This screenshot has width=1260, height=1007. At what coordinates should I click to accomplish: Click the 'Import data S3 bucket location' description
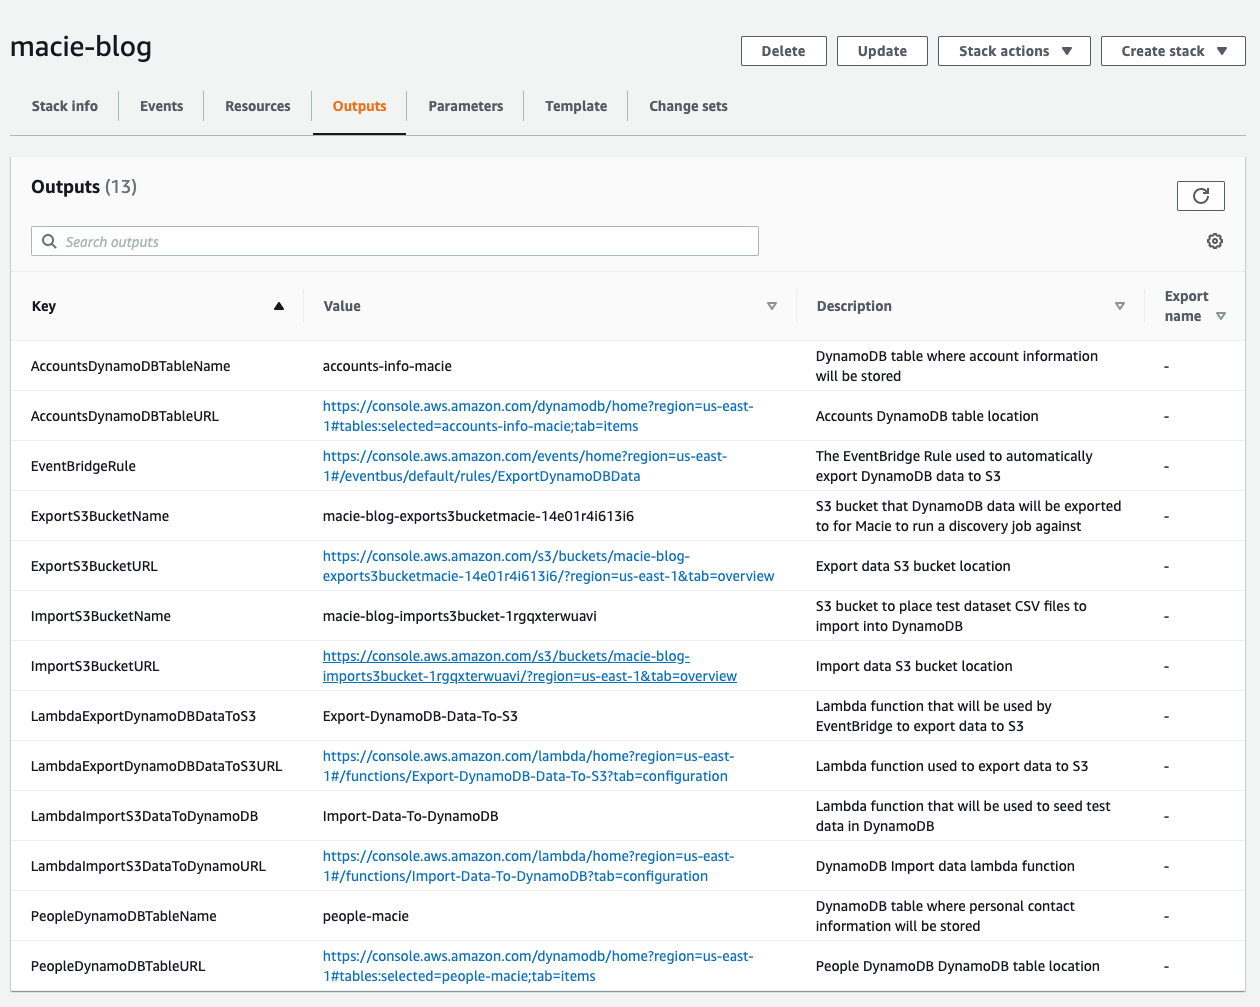click(x=914, y=666)
